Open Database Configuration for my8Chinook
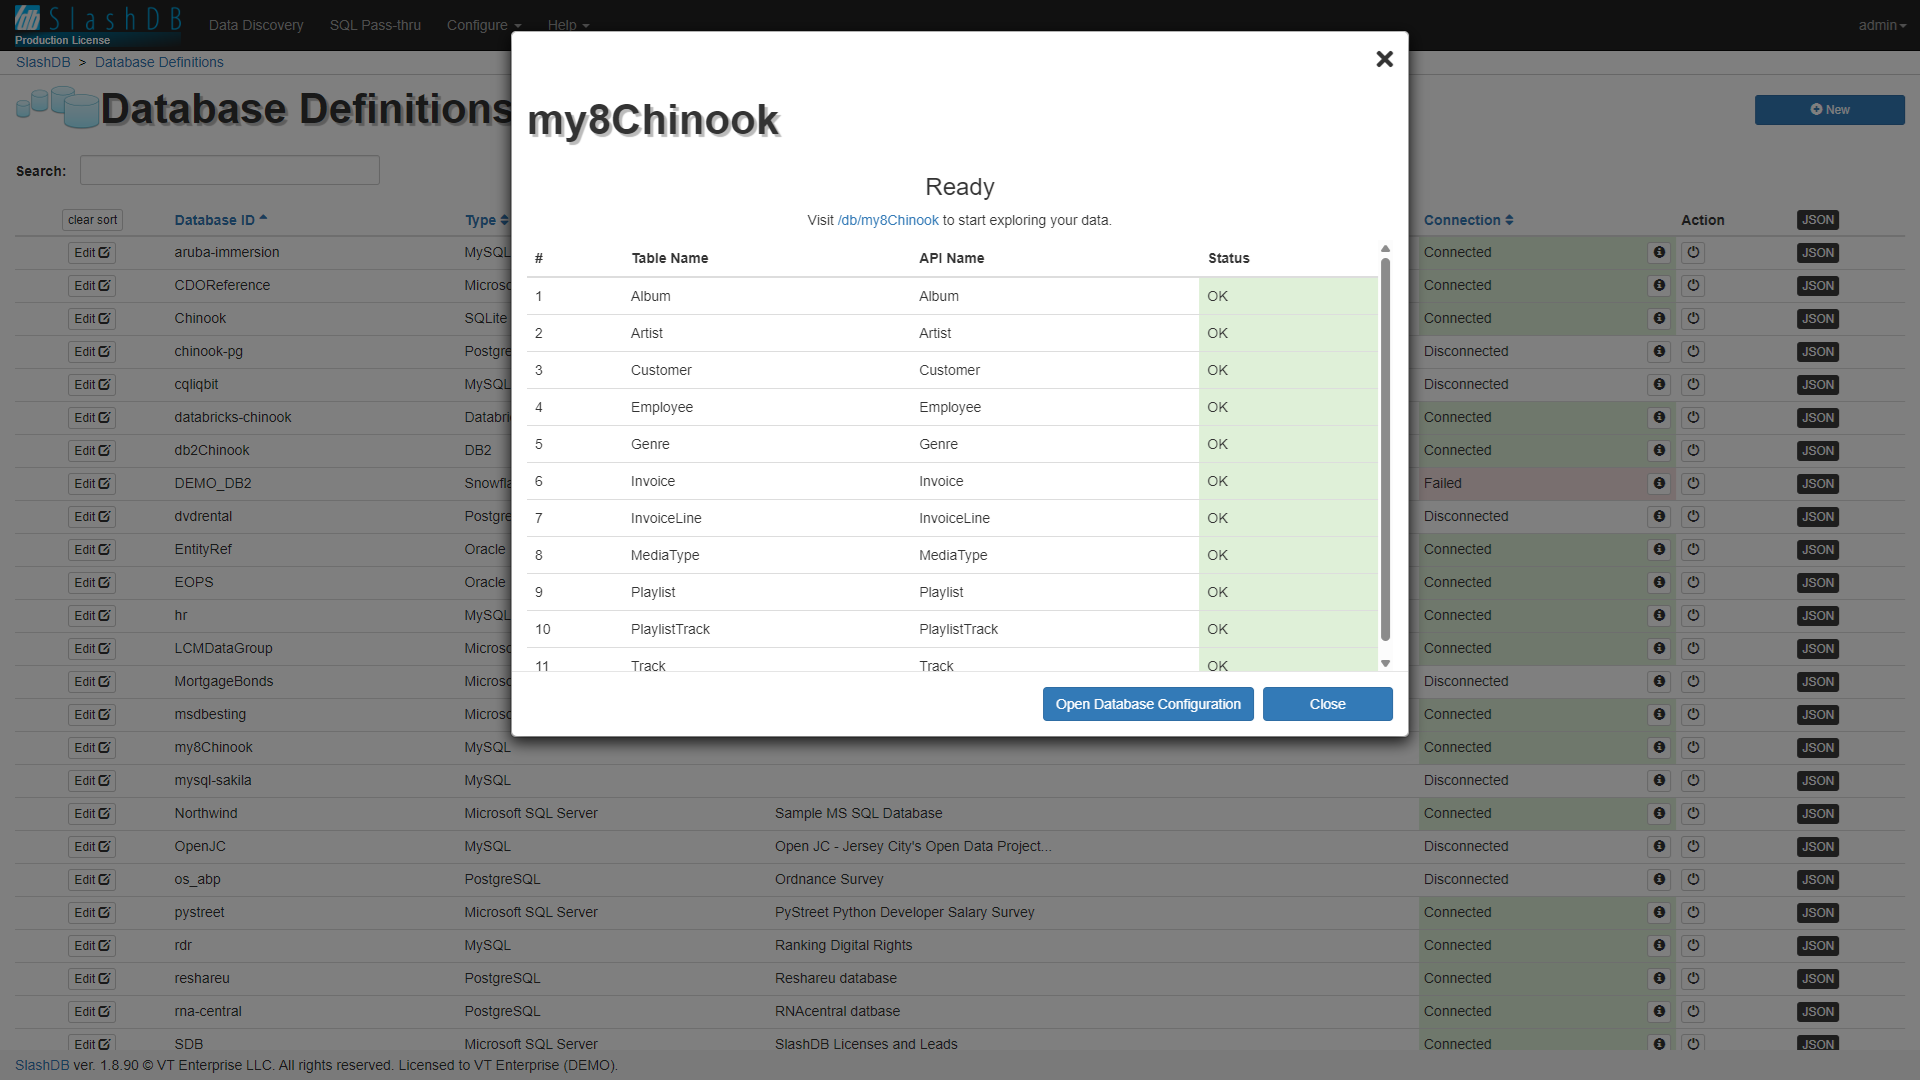Screen dimensions: 1920x1080 [1148, 704]
